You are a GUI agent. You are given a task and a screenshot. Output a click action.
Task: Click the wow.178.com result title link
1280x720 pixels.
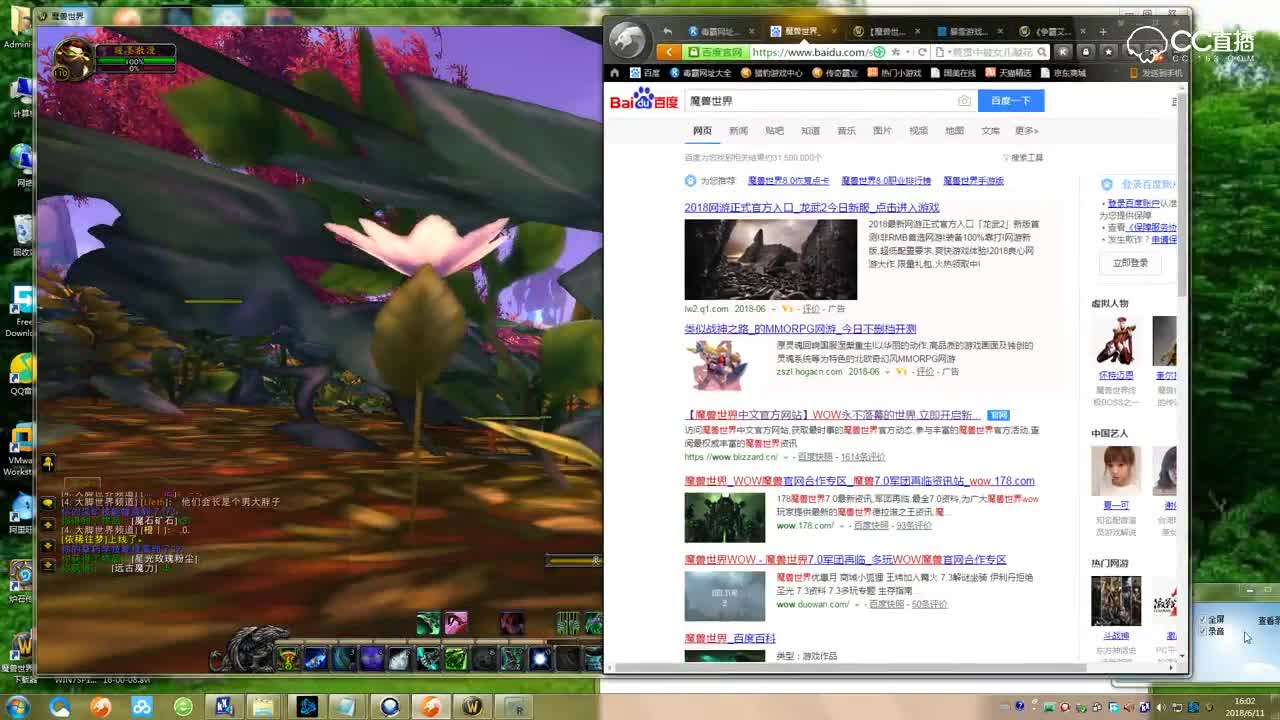click(860, 481)
